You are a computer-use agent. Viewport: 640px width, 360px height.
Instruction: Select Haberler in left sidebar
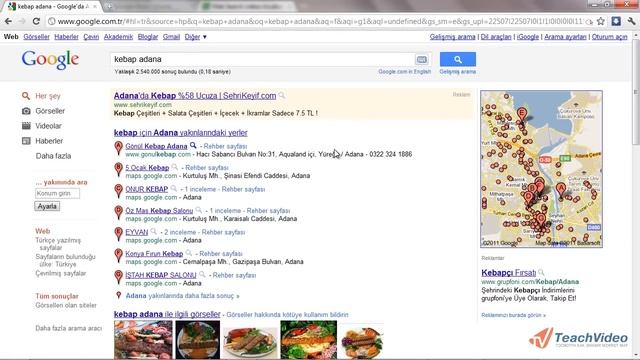click(x=49, y=141)
